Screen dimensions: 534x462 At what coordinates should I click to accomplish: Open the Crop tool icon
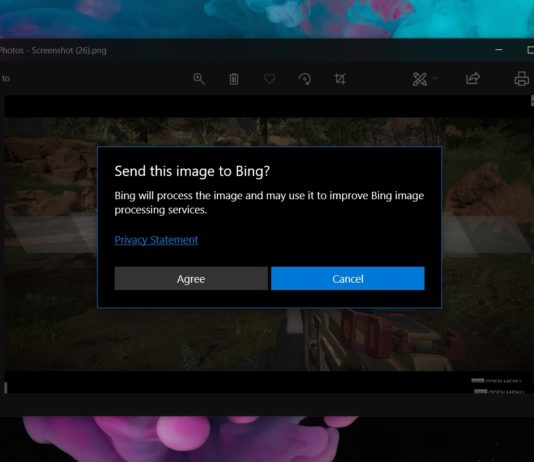click(x=340, y=79)
